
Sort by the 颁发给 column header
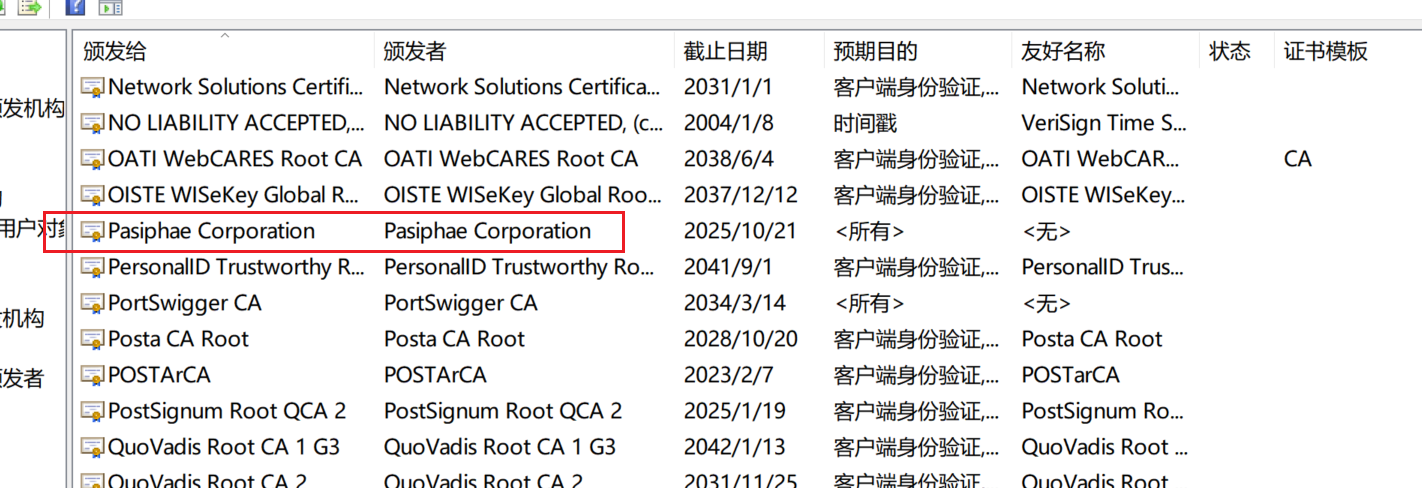tap(115, 52)
